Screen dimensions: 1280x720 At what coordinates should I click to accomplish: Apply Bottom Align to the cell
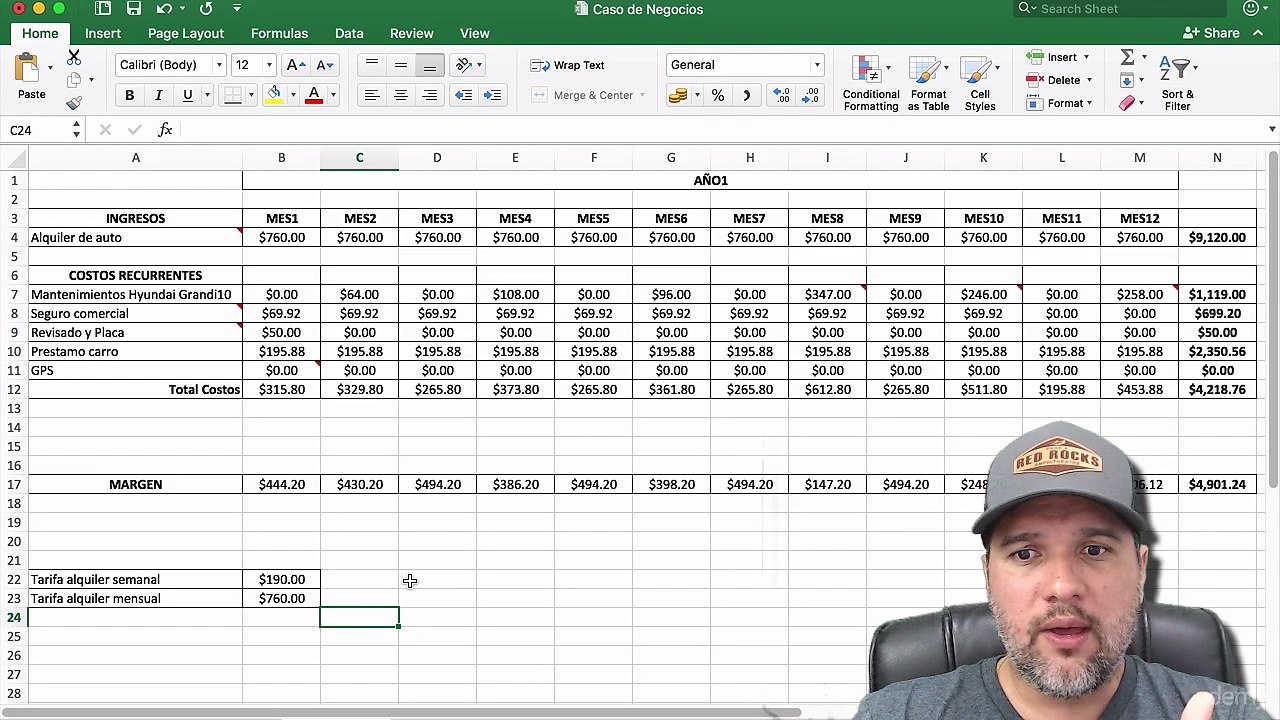pyautogui.click(x=429, y=65)
